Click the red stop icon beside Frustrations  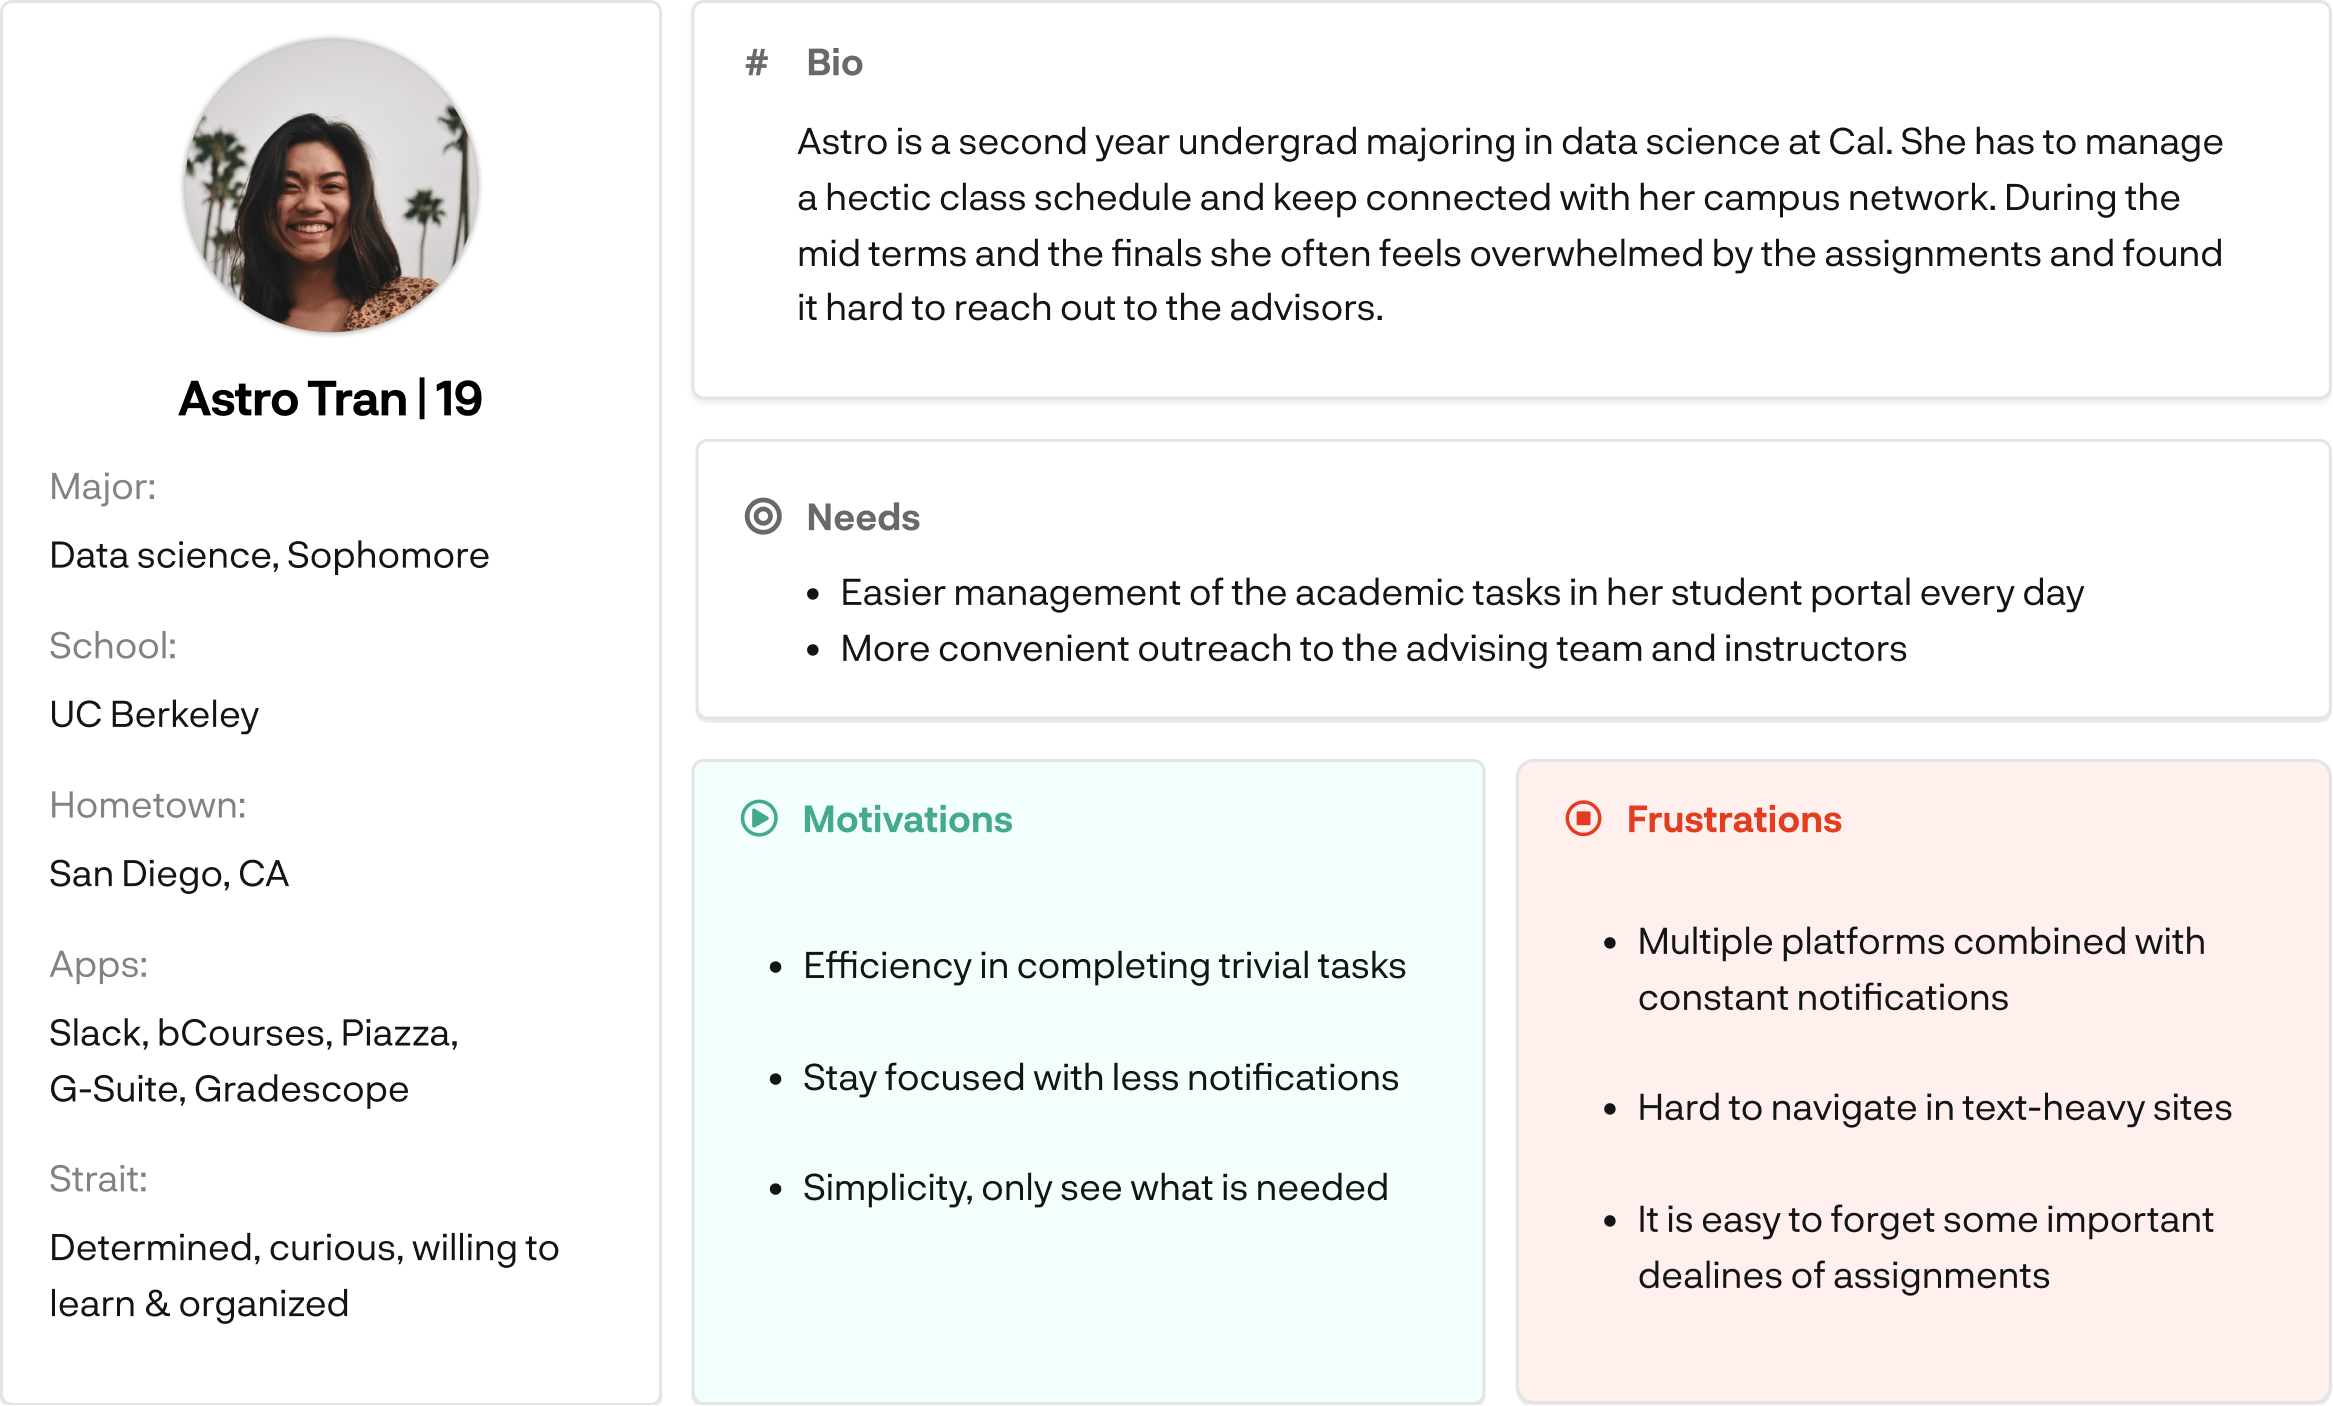point(1583,819)
